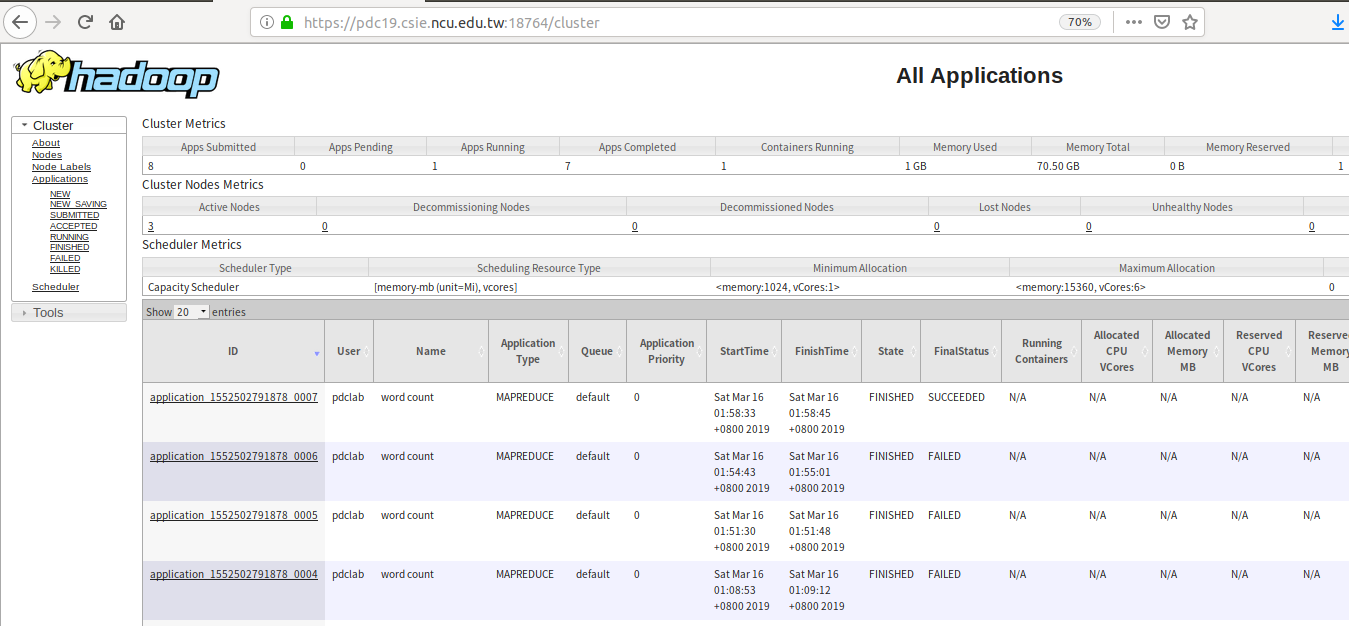
Task: Open the browser downloads arrow icon
Action: (x=1338, y=22)
